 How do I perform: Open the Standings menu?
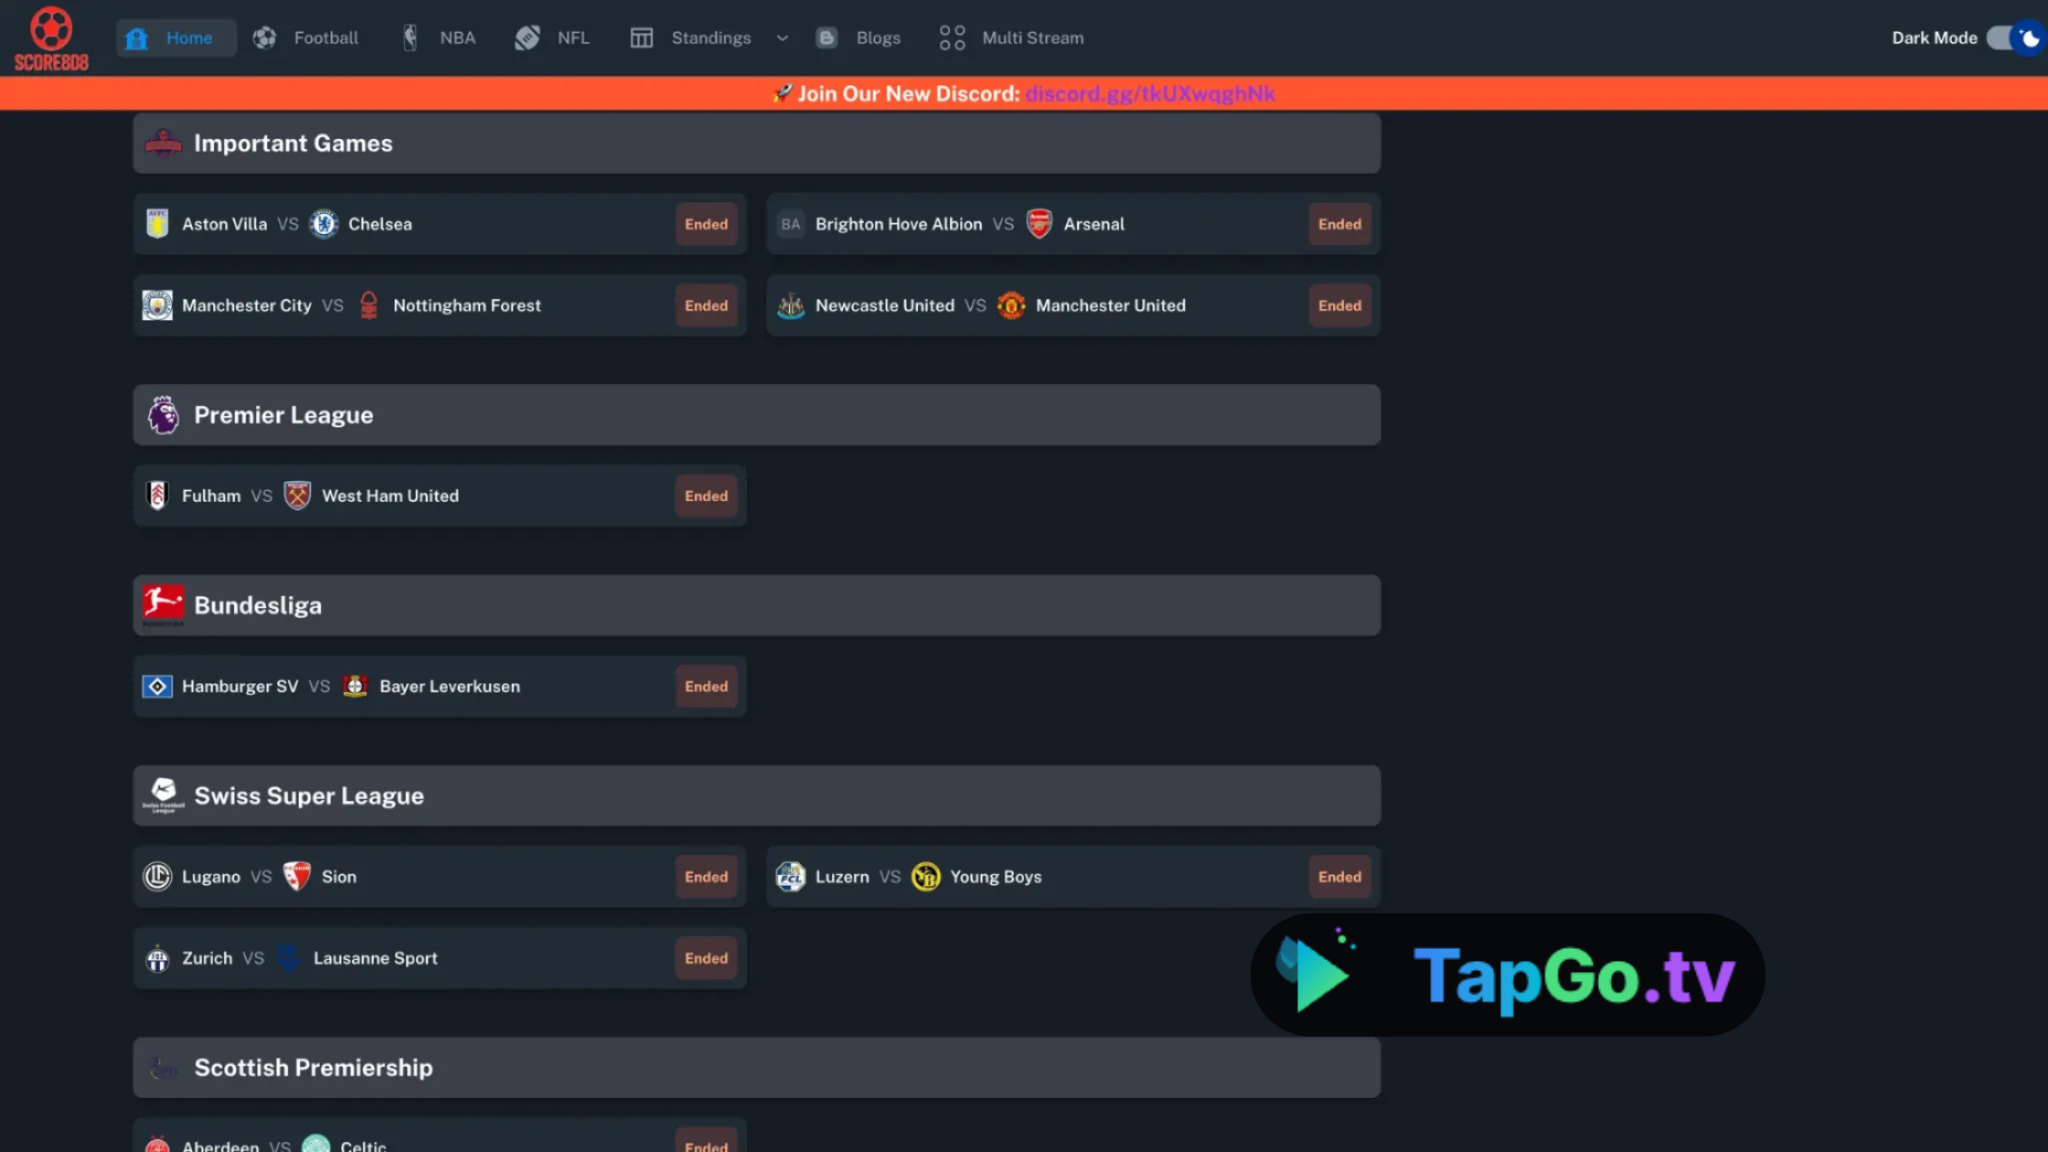coord(710,38)
